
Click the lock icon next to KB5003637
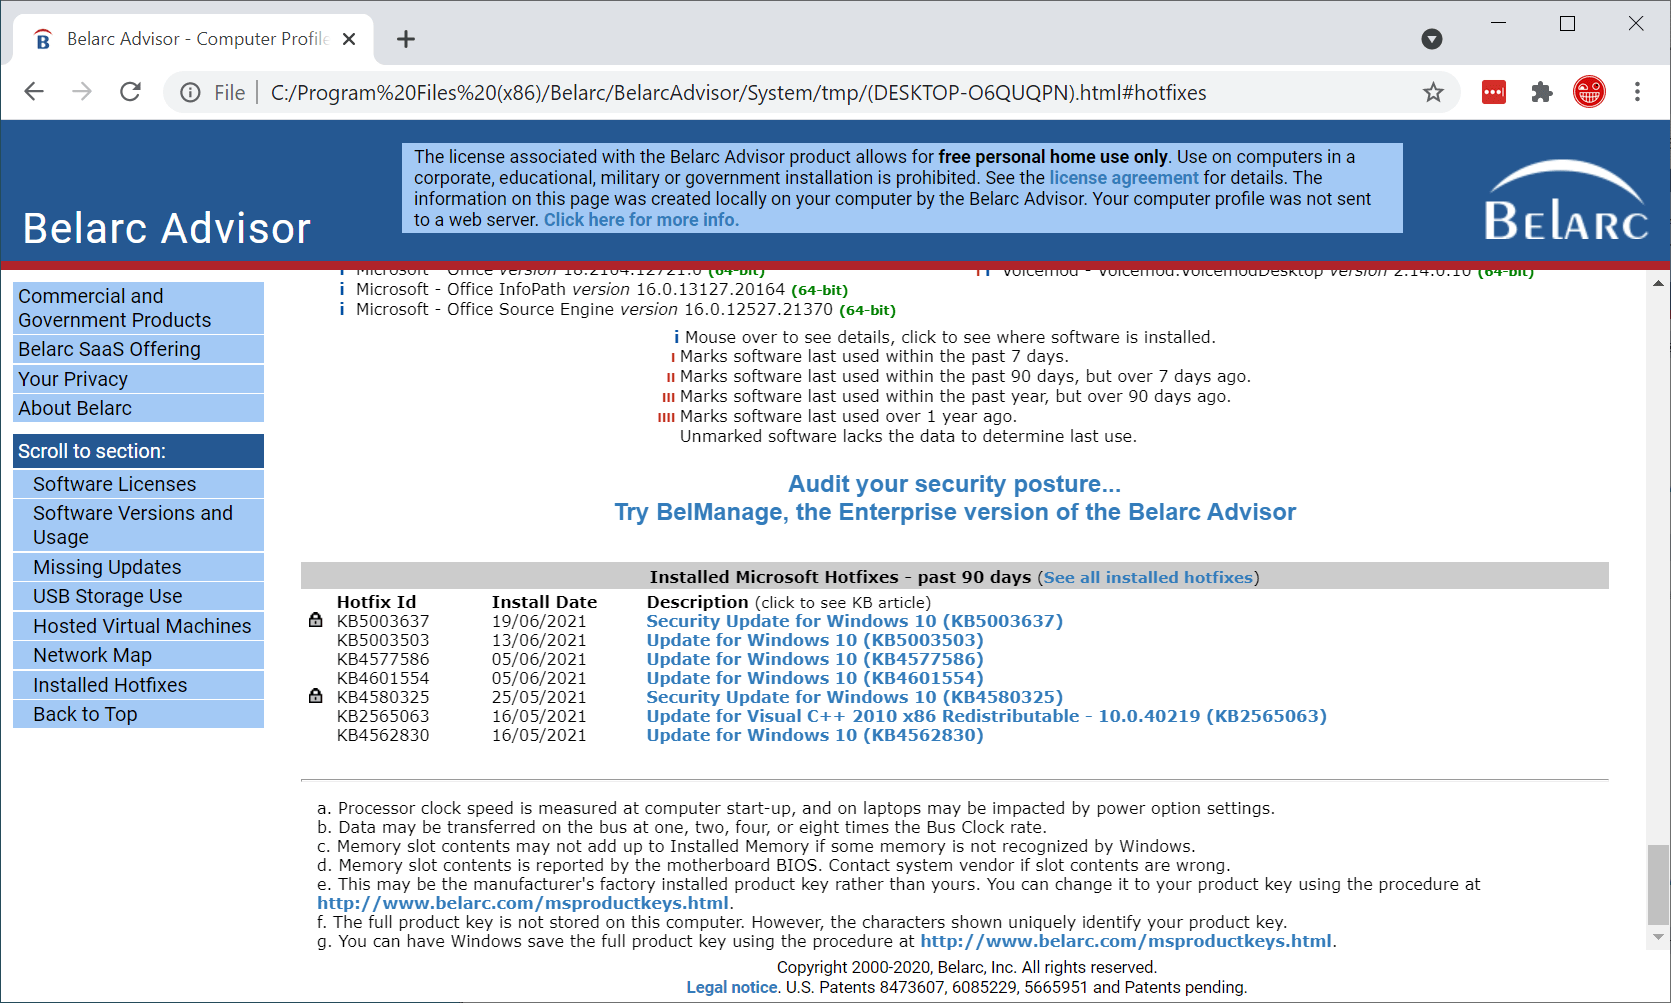pos(315,620)
